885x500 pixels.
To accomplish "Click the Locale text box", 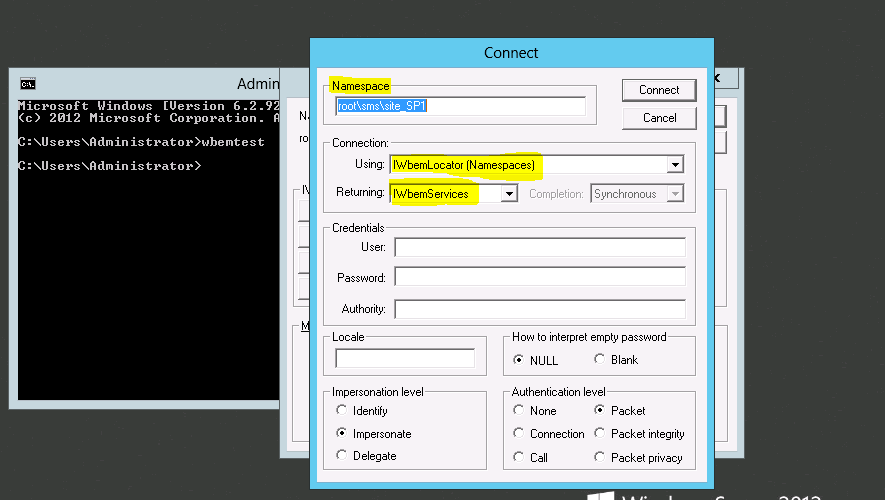I will point(405,358).
